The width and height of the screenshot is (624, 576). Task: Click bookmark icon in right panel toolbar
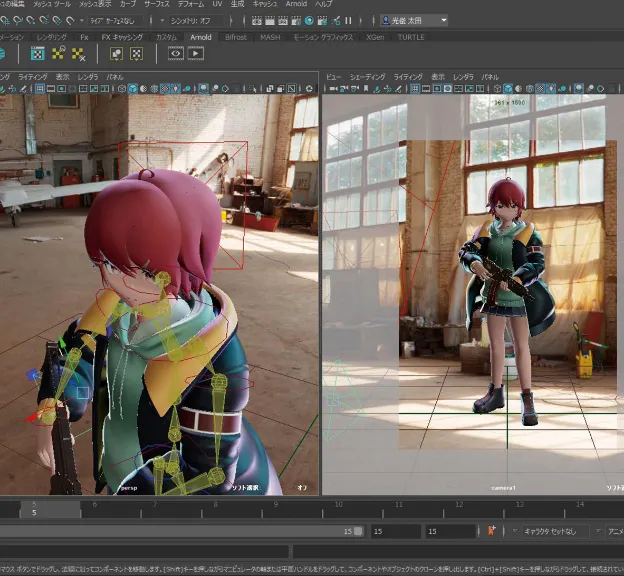366,89
